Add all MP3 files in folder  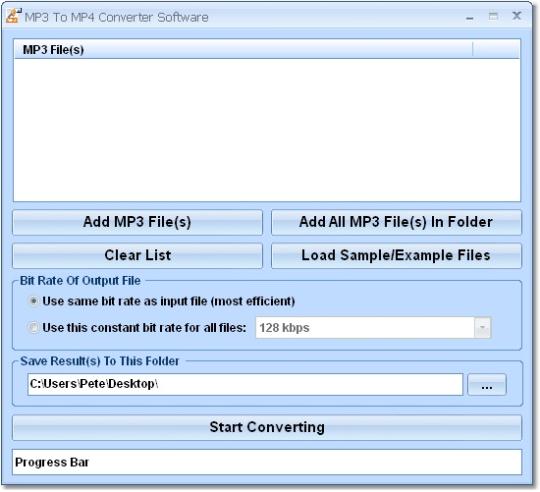(x=396, y=222)
